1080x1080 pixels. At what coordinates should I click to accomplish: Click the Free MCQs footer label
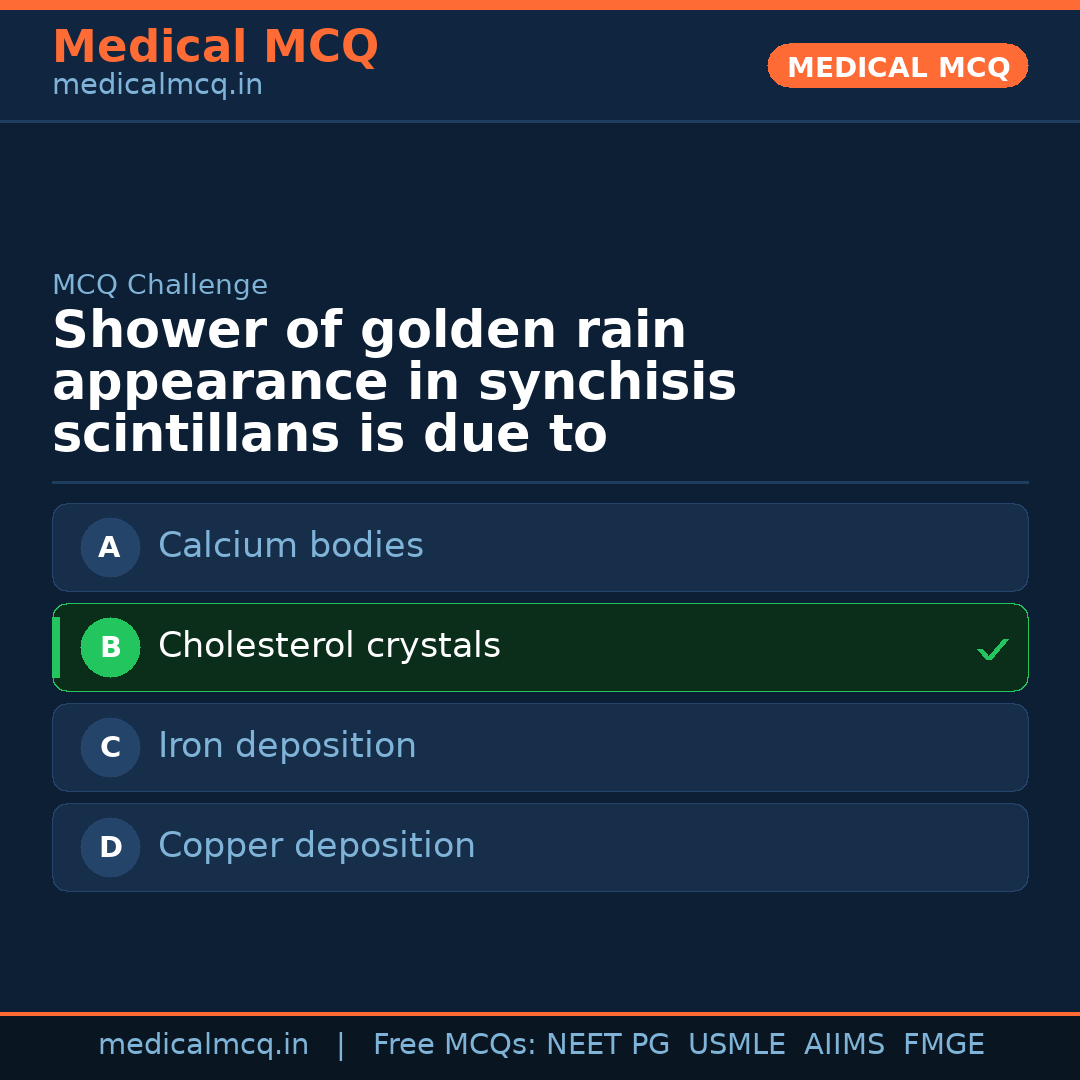tap(454, 1045)
